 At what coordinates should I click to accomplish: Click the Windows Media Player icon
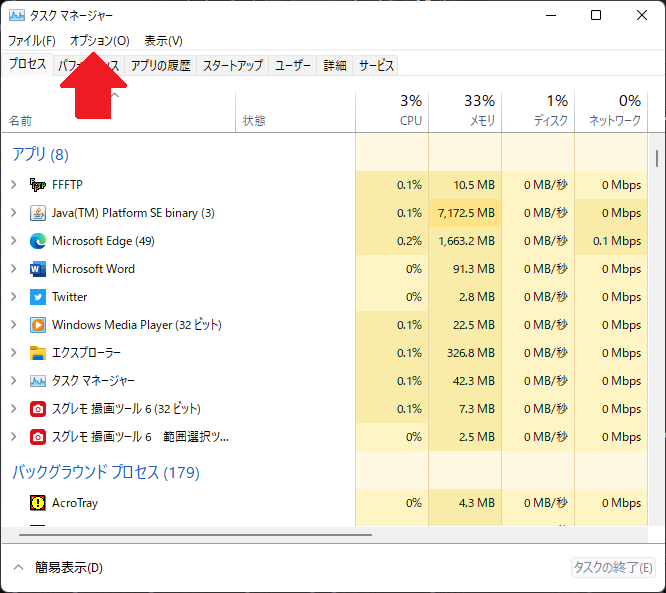[38, 325]
